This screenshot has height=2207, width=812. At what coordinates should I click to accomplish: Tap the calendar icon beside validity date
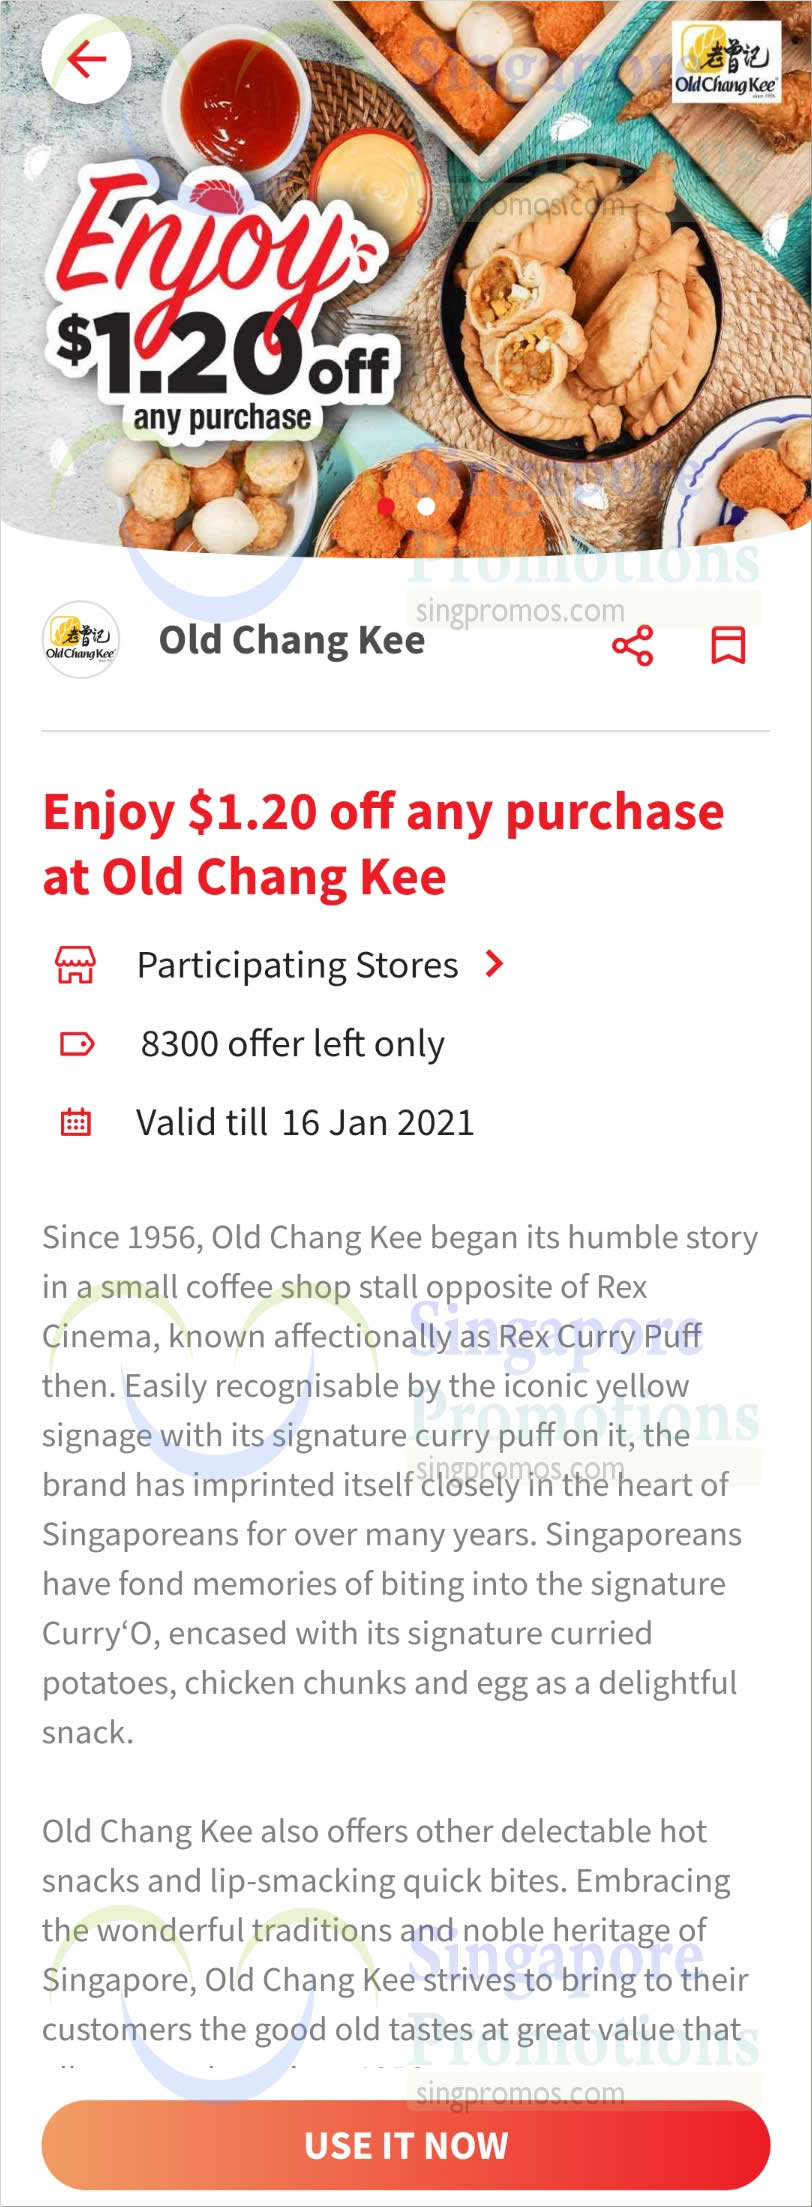75,1122
